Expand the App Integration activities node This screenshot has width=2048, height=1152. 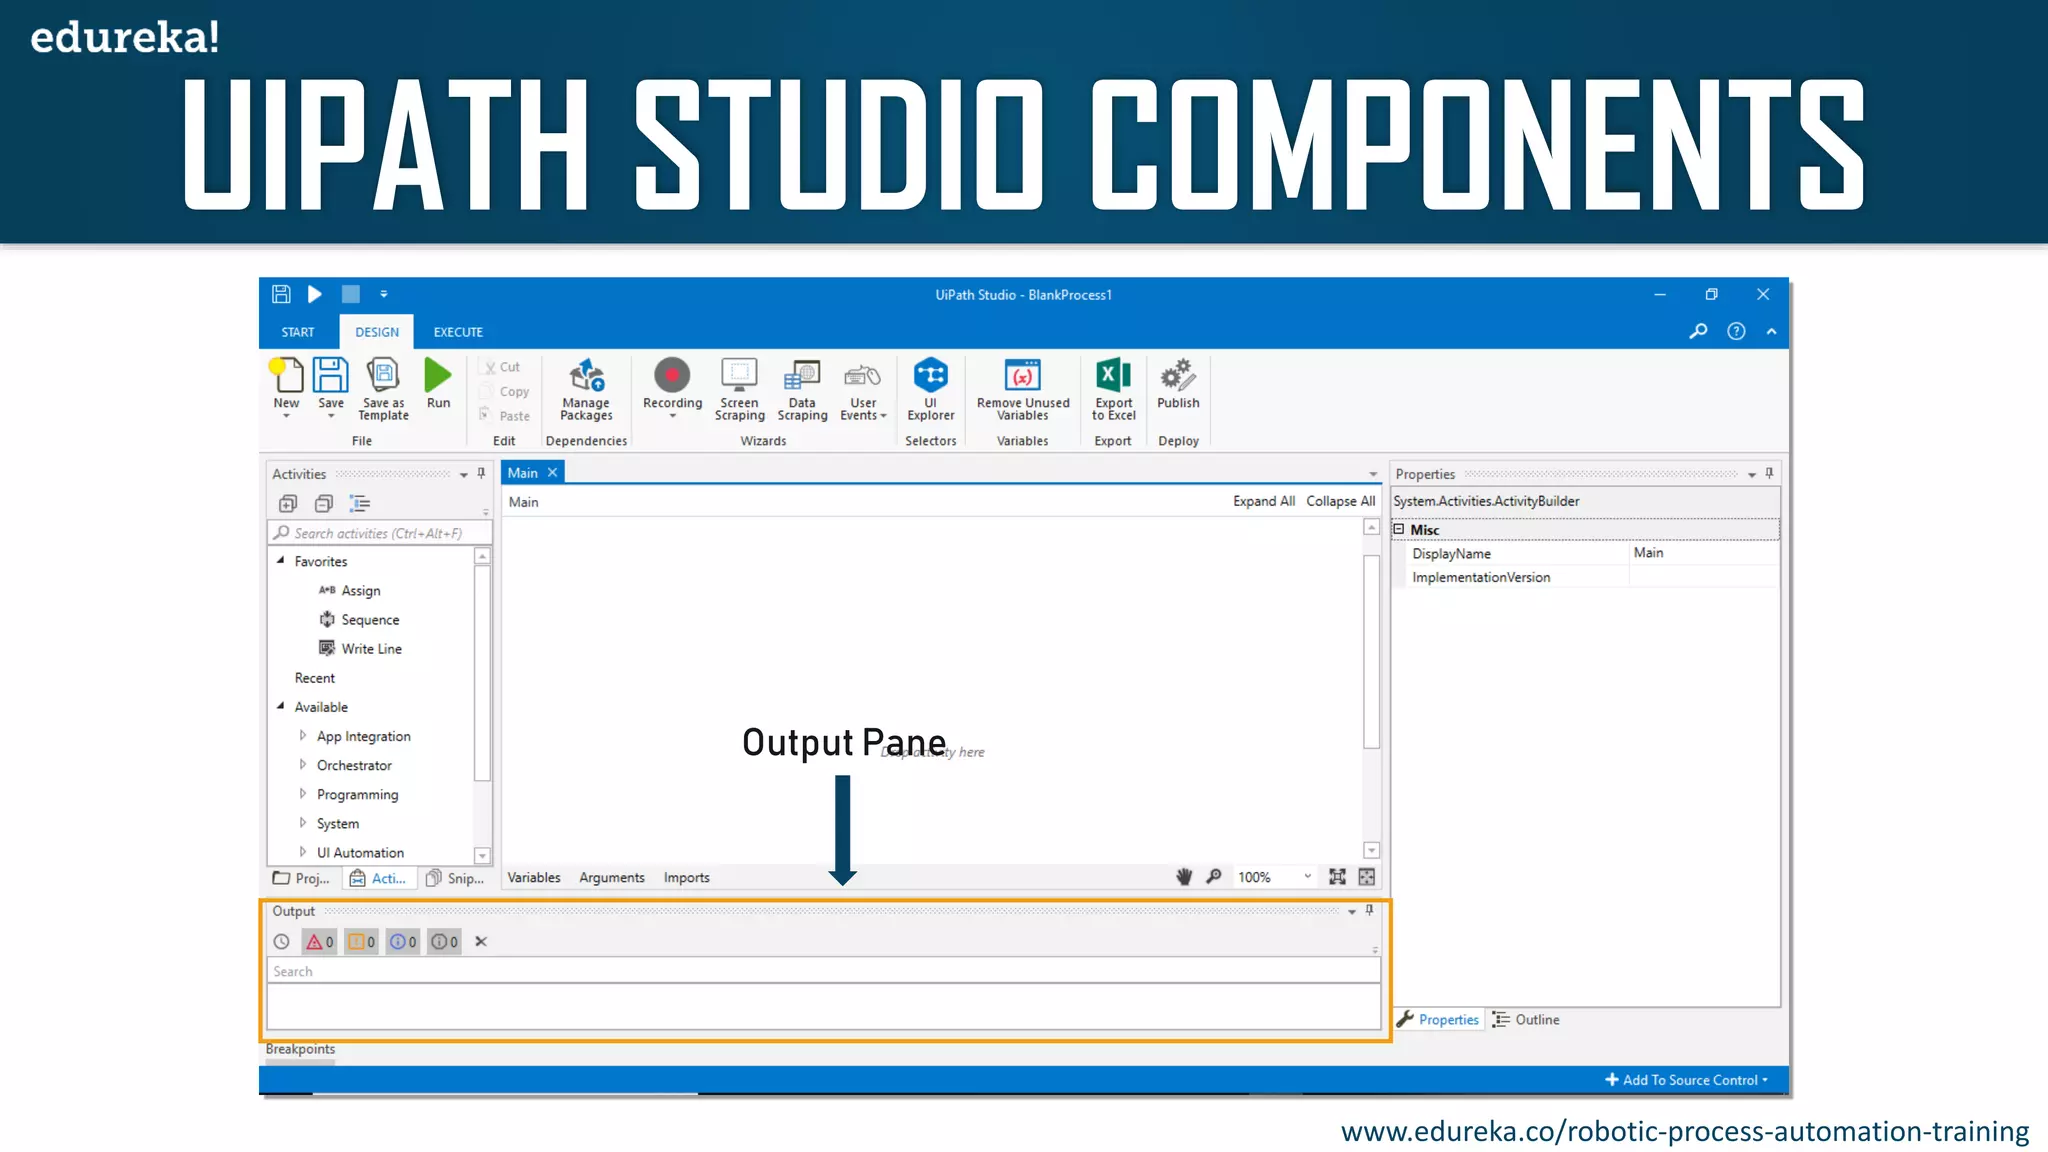(x=303, y=736)
